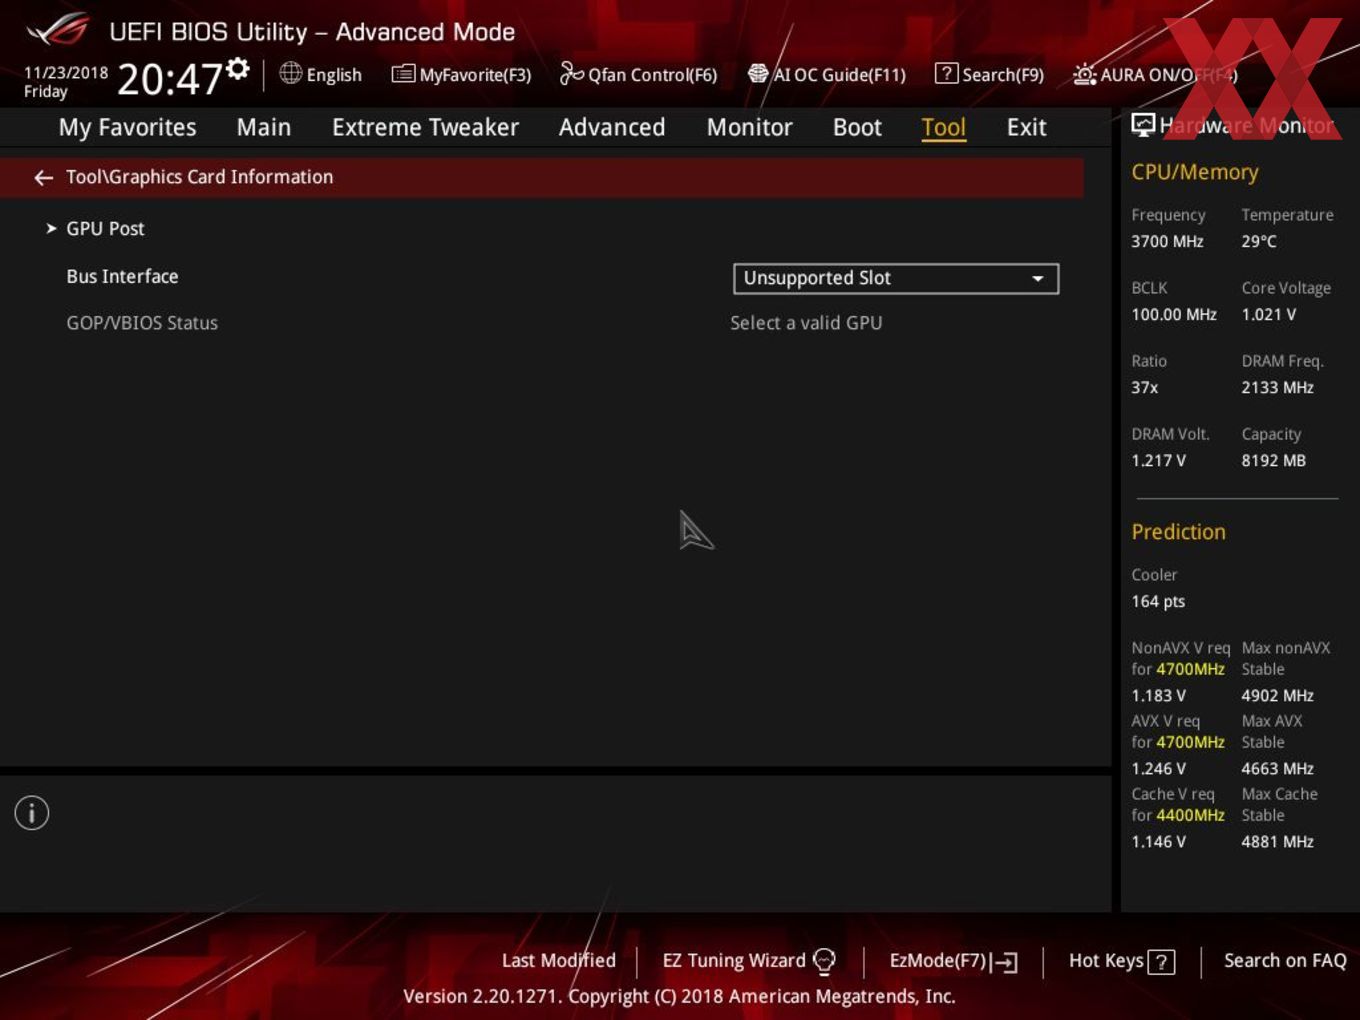
Task: Open Bus Interface Unsupported Slot dropdown
Action: pyautogui.click(x=896, y=278)
